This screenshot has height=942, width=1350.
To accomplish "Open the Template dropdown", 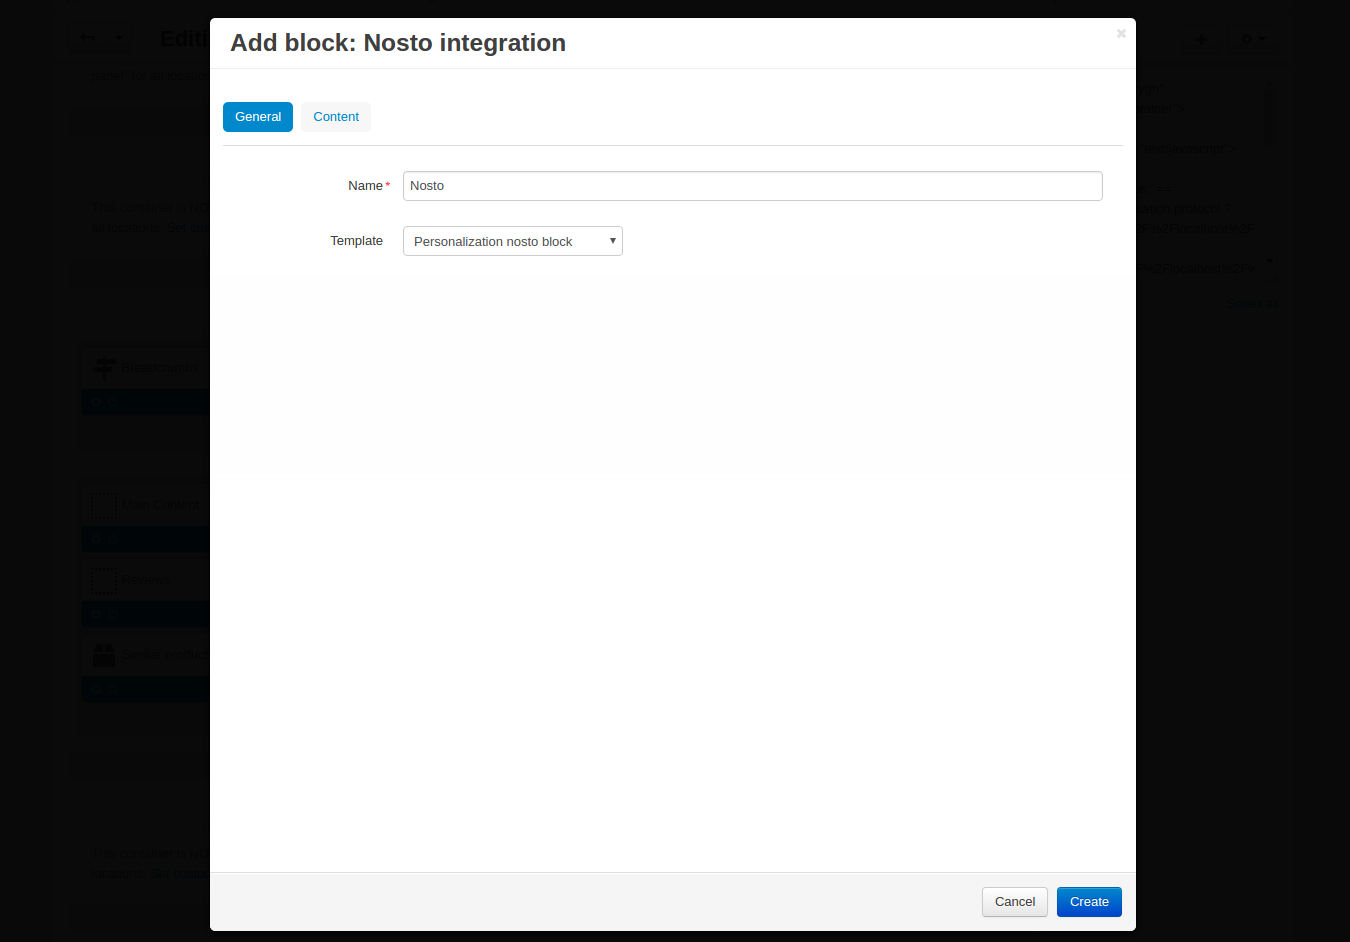I will coord(513,241).
